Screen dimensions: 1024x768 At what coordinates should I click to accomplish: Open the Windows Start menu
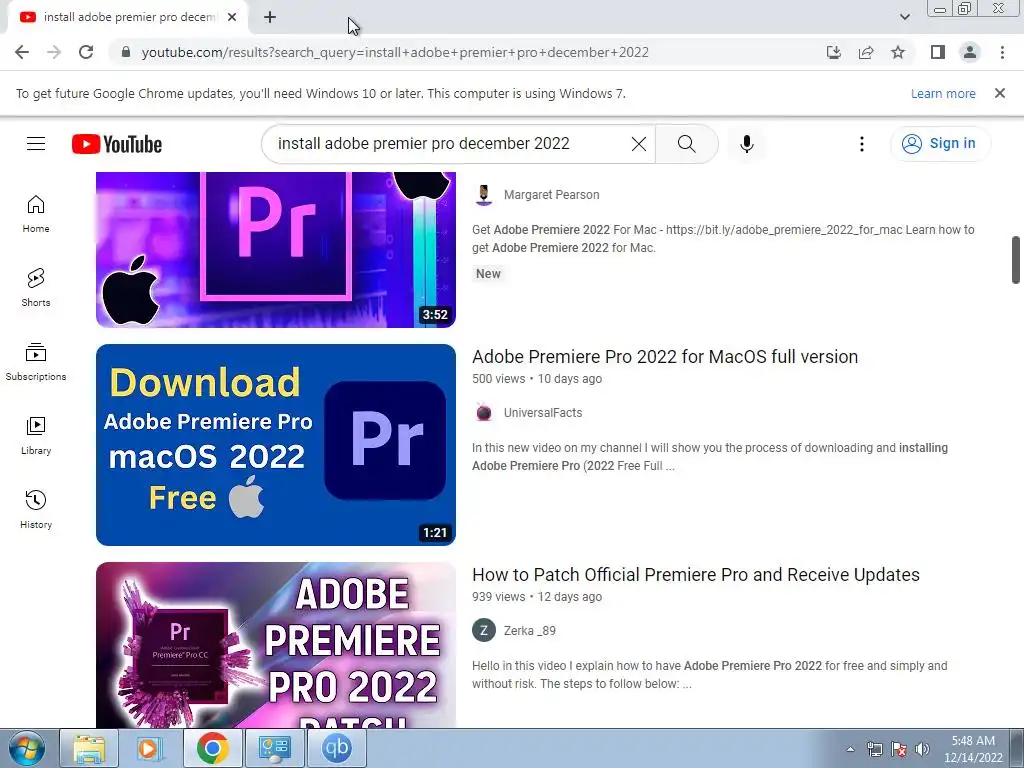pyautogui.click(x=26, y=748)
